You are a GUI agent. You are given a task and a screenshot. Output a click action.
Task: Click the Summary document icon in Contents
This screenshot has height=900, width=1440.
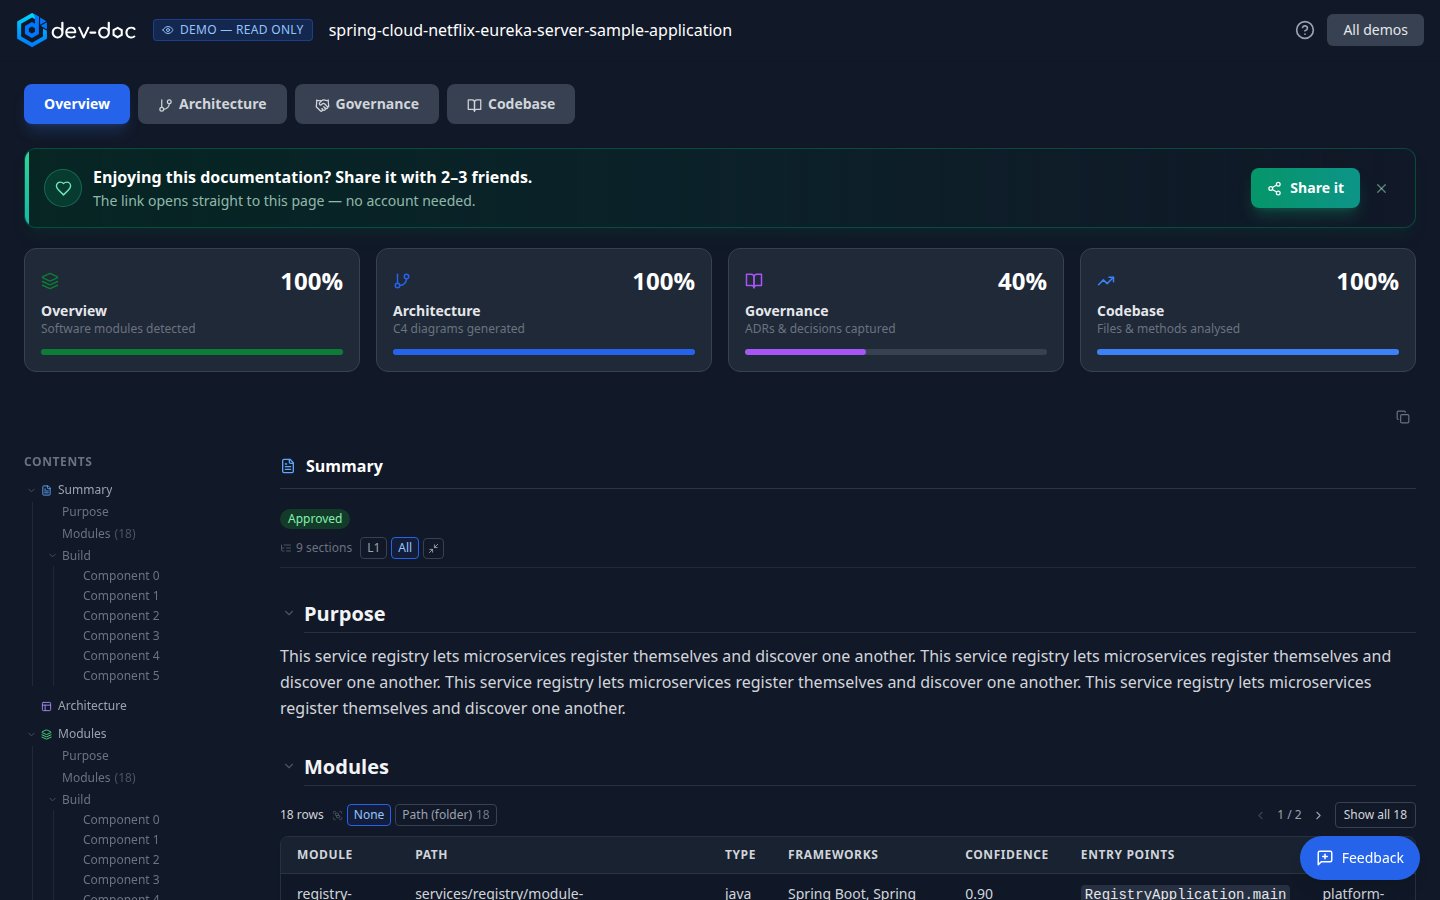pos(46,490)
